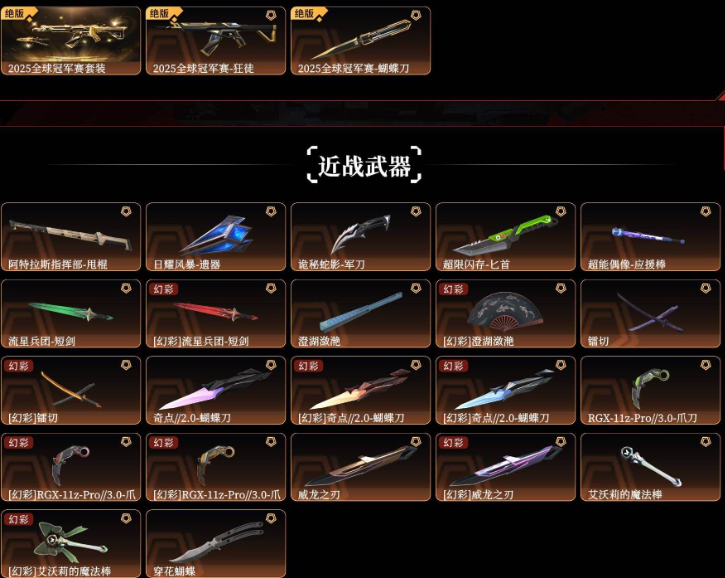
Task: Pick the green RGX-11z-Pro//3.0-爪刀 karambit
Action: coord(650,390)
